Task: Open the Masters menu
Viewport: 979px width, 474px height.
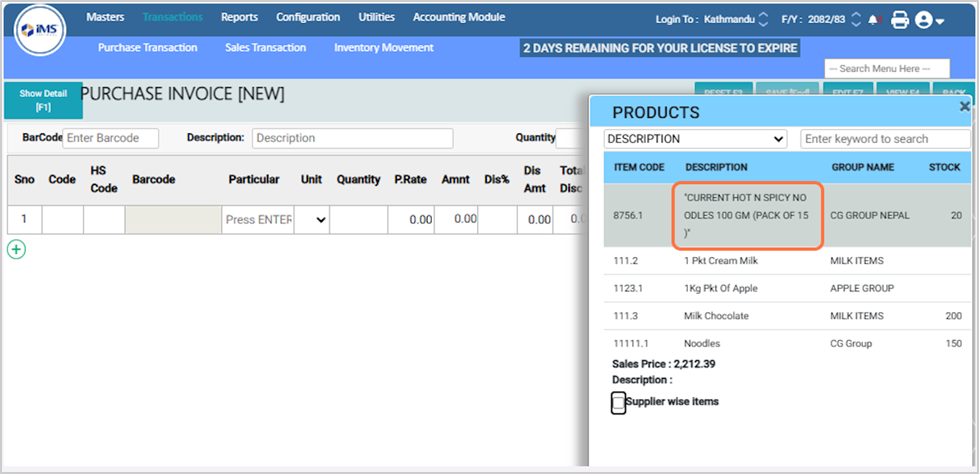Action: [x=105, y=17]
